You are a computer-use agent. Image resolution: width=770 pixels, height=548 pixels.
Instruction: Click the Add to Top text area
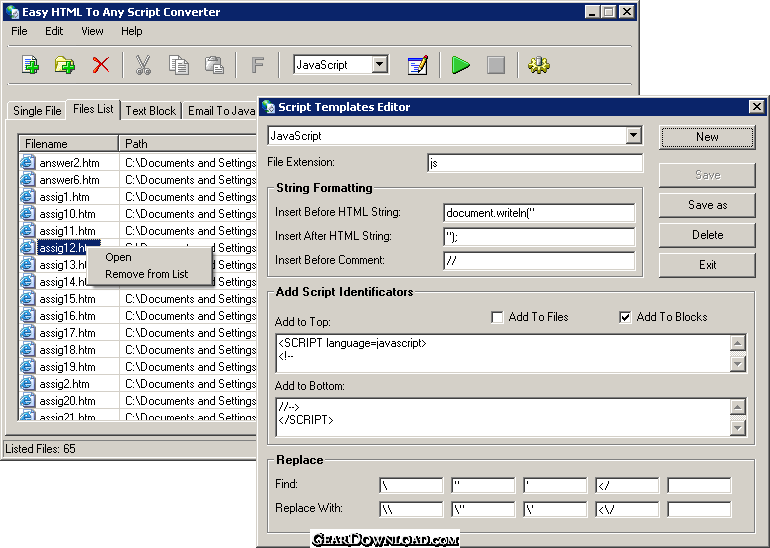pyautogui.click(x=503, y=353)
